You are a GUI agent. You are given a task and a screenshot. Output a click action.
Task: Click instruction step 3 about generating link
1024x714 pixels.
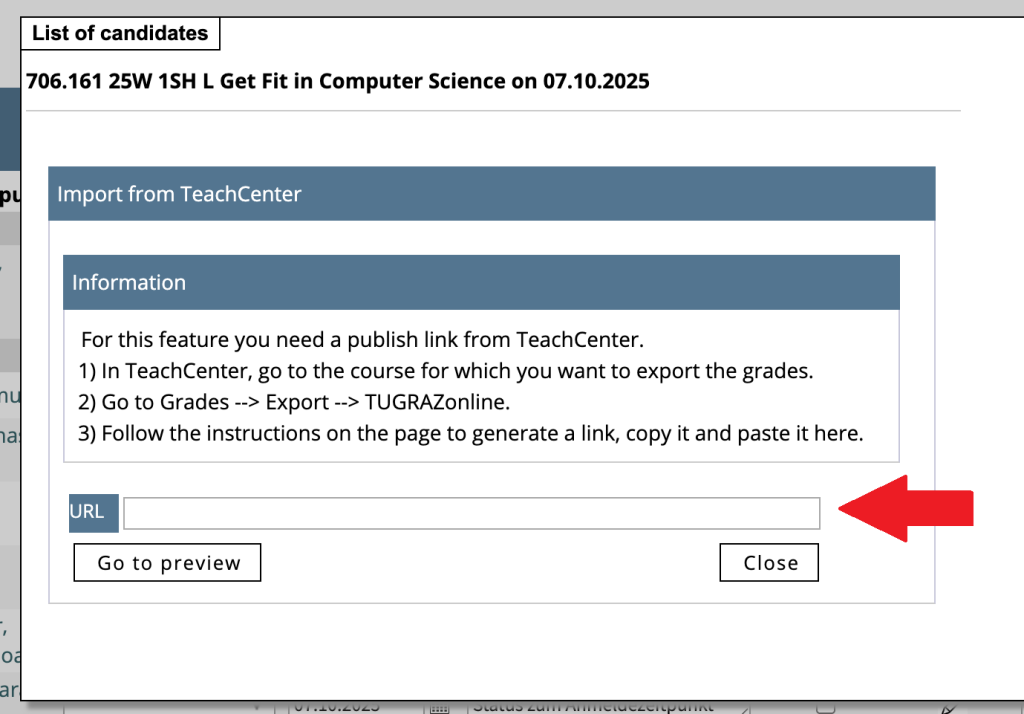(471, 433)
